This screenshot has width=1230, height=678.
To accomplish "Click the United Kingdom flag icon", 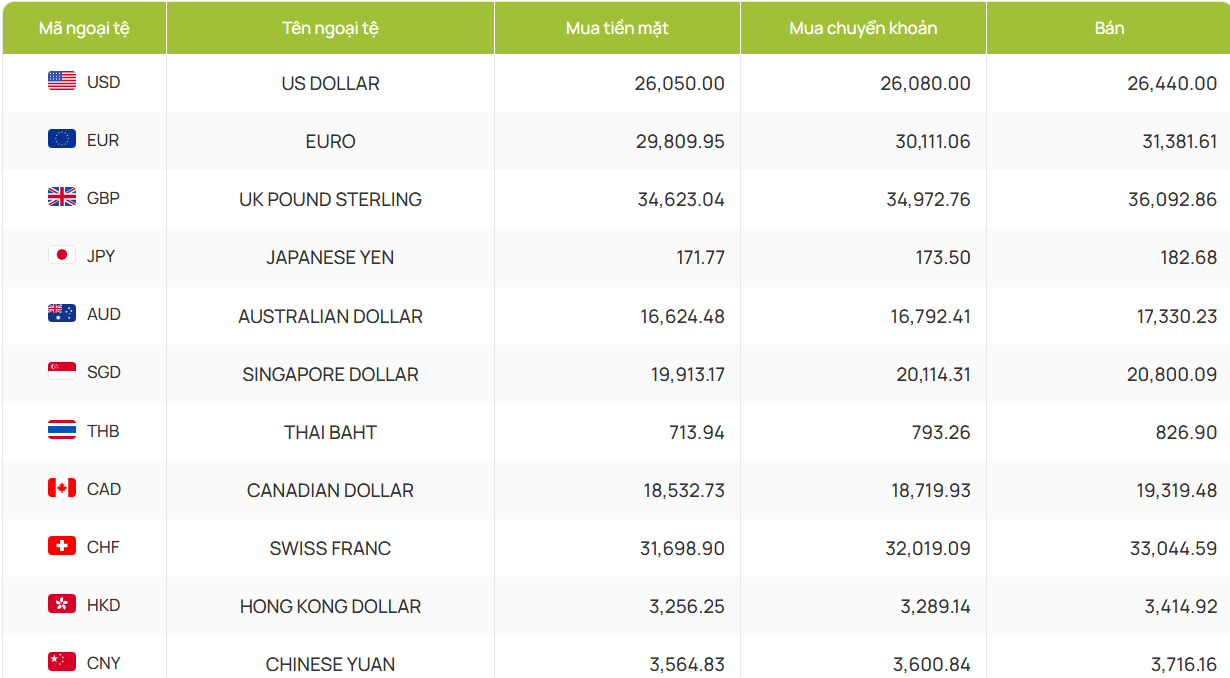I will point(62,197).
